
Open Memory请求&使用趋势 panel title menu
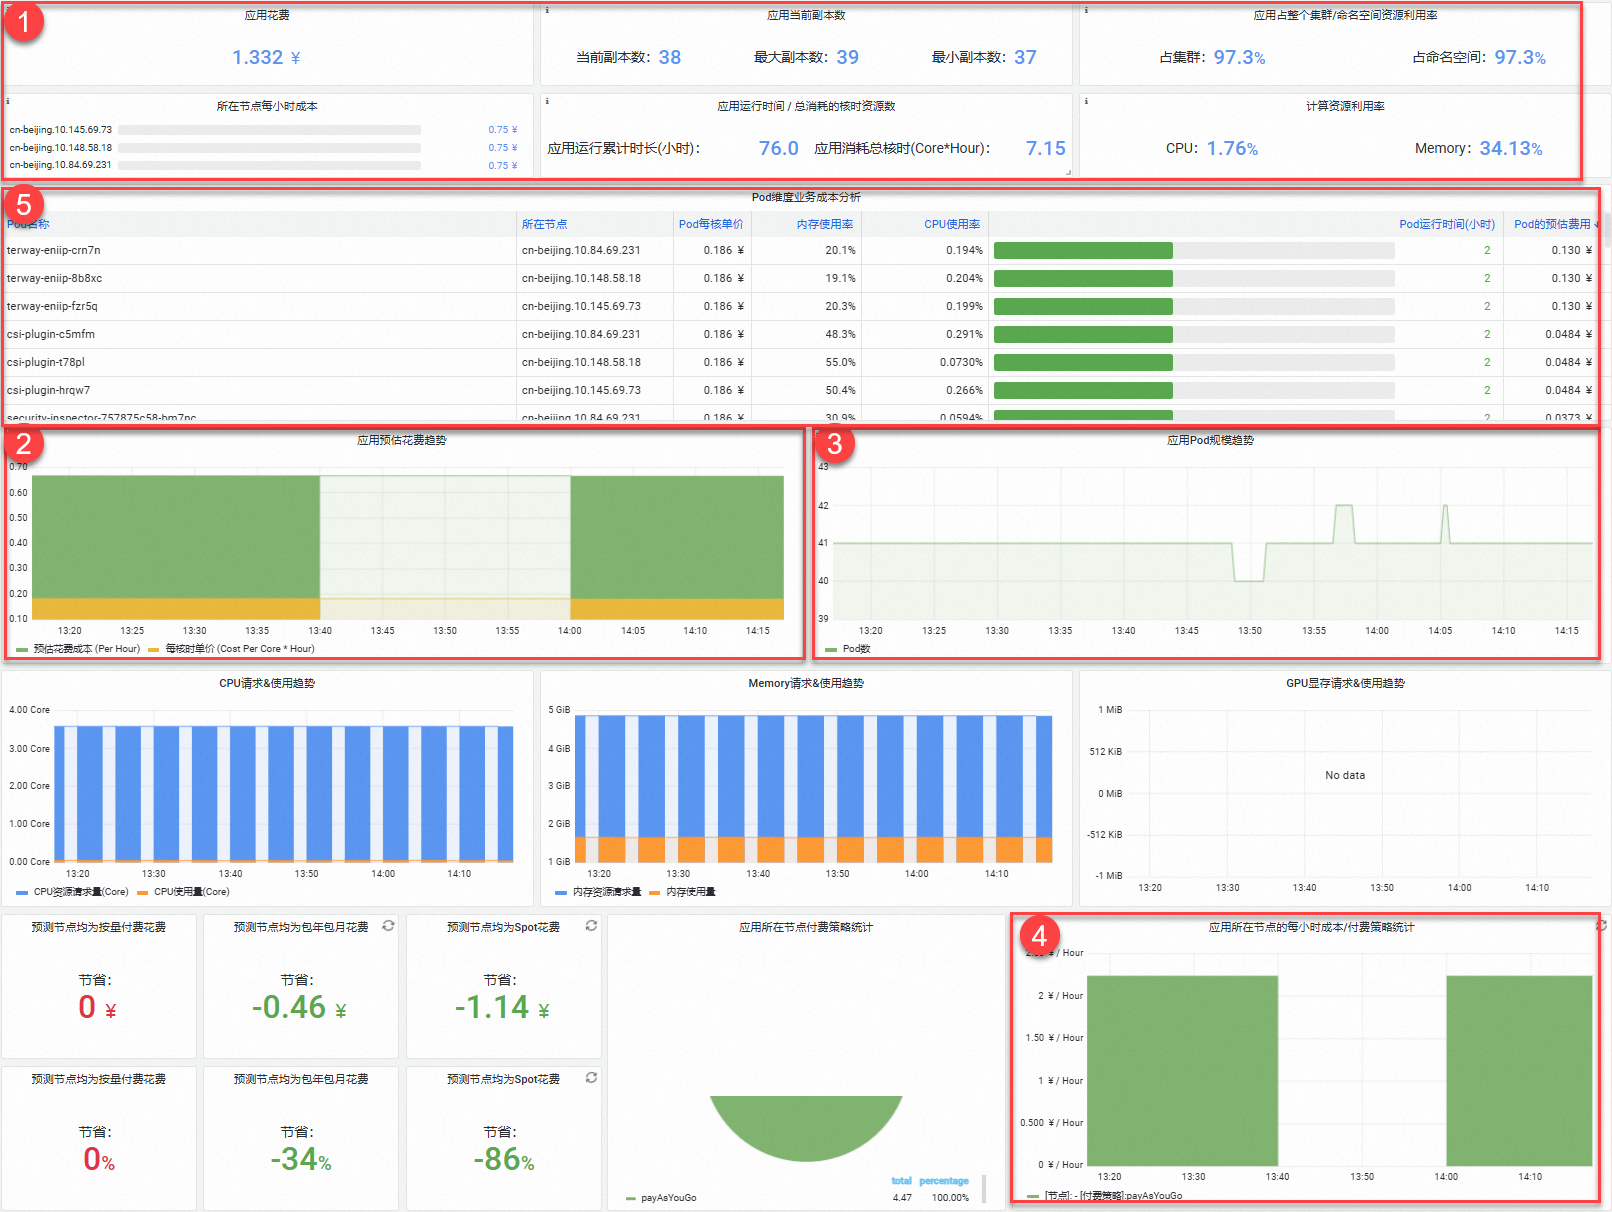tap(806, 684)
